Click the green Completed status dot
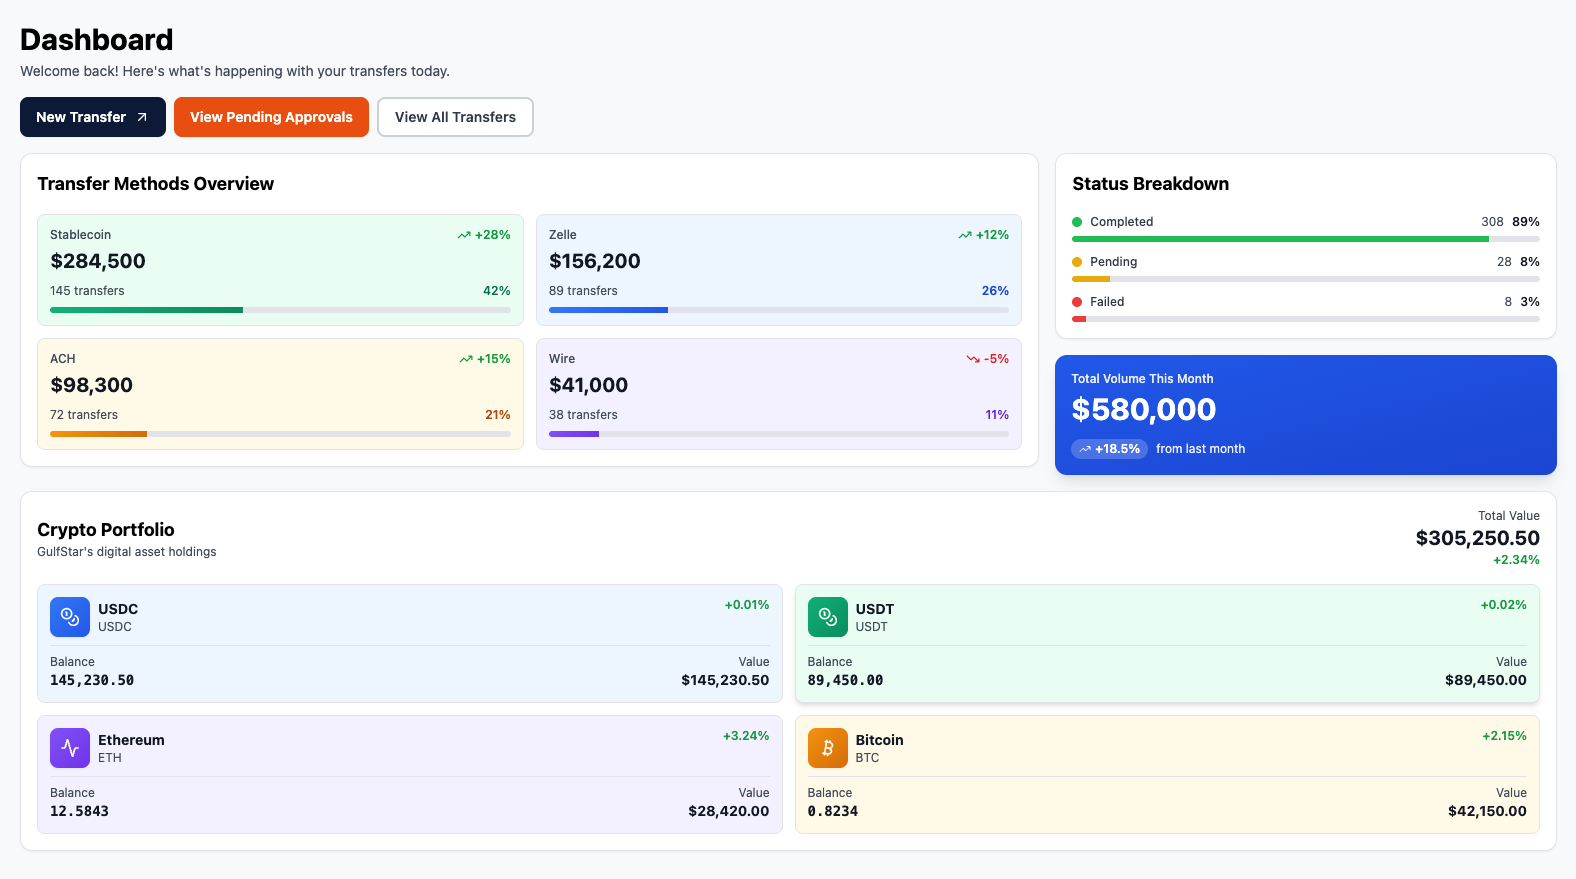This screenshot has height=879, width=1576. pyautogui.click(x=1077, y=222)
